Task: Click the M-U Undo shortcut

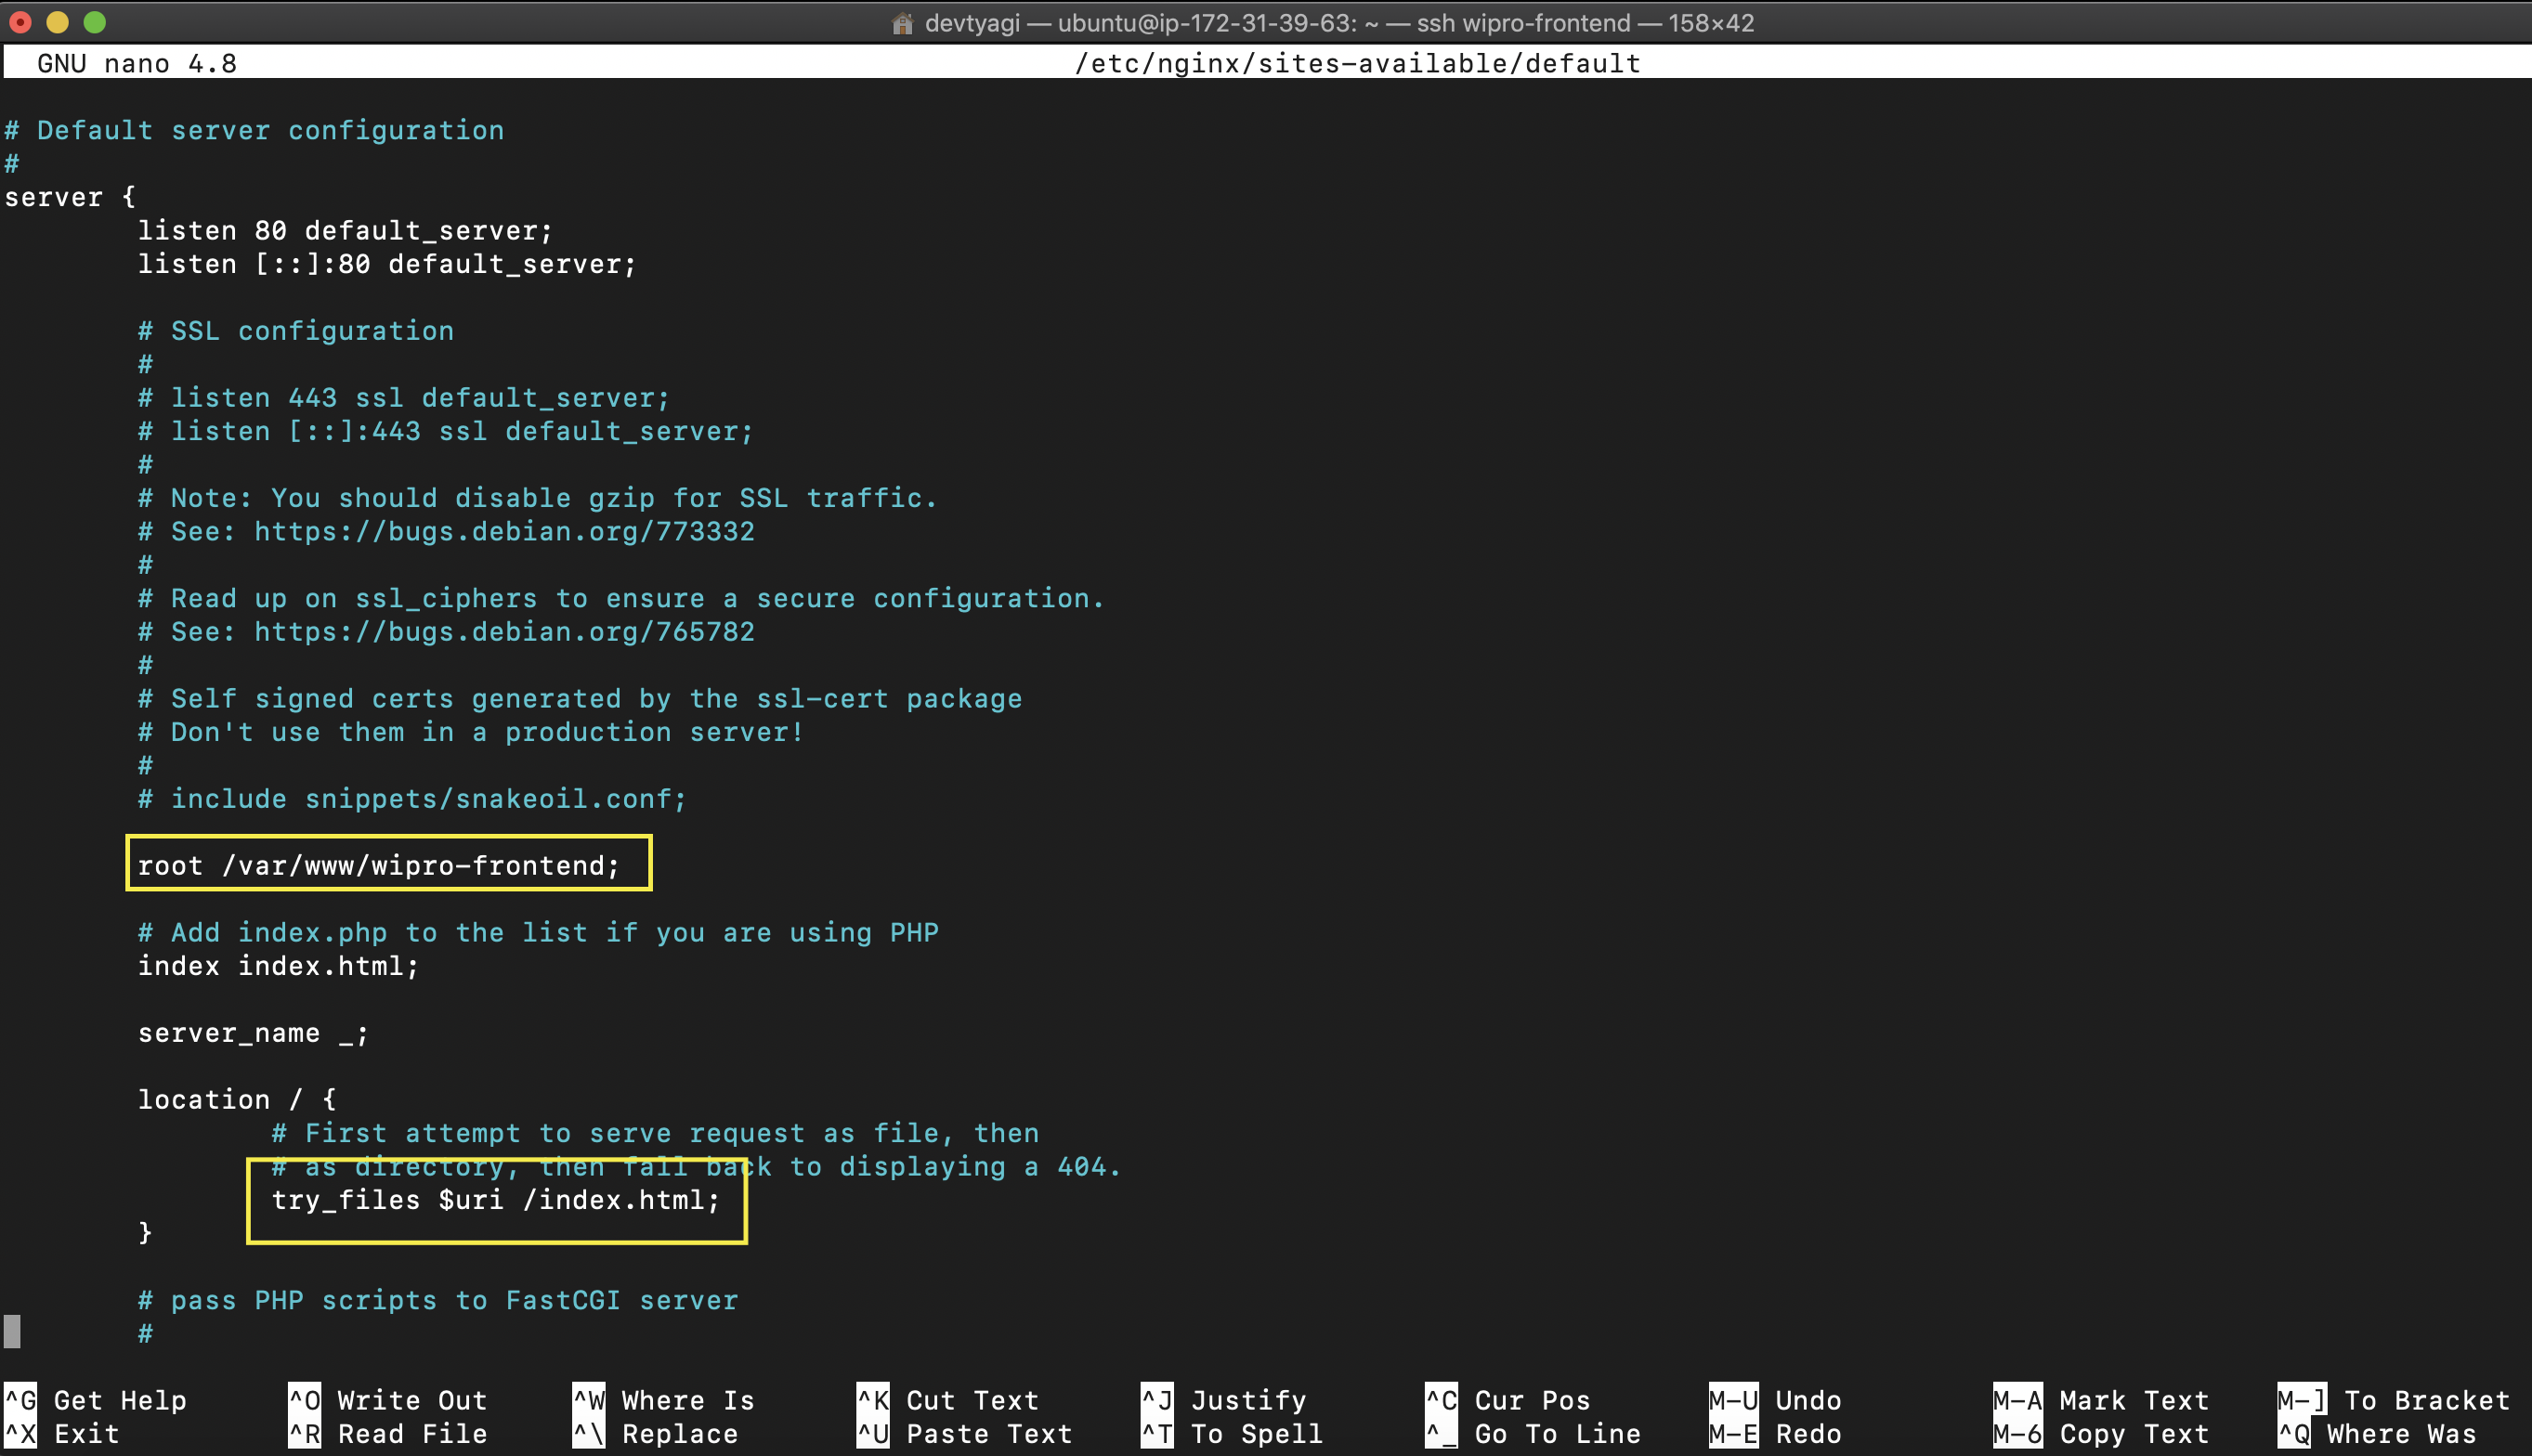Action: pos(1775,1400)
